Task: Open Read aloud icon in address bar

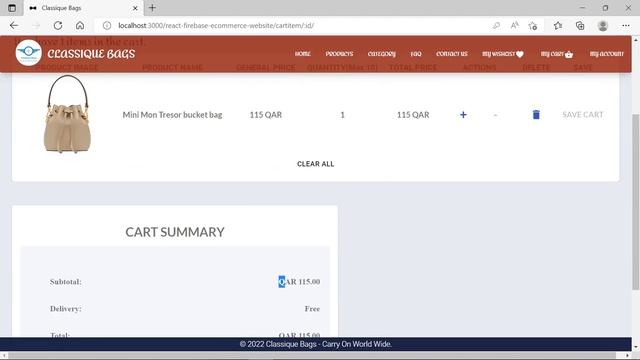Action: pyautogui.click(x=514, y=25)
